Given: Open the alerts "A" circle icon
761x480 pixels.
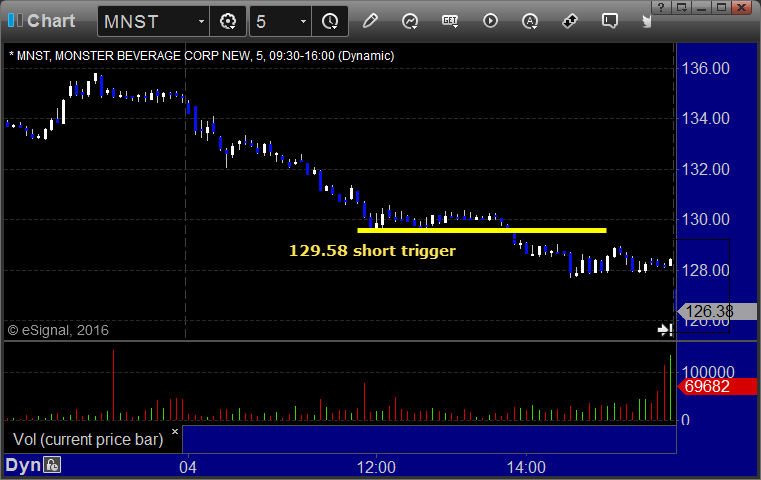Looking at the screenshot, I should coord(530,21).
